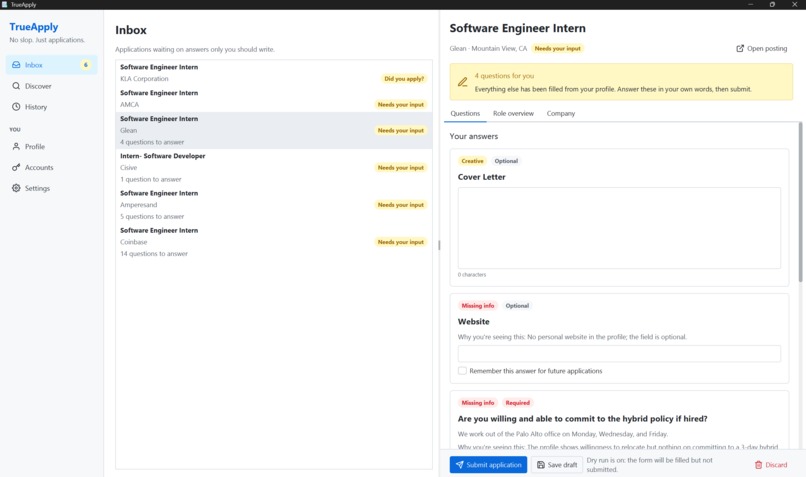The height and width of the screenshot is (477, 806).
Task: Select the Amperesand application row
Action: 273,205
